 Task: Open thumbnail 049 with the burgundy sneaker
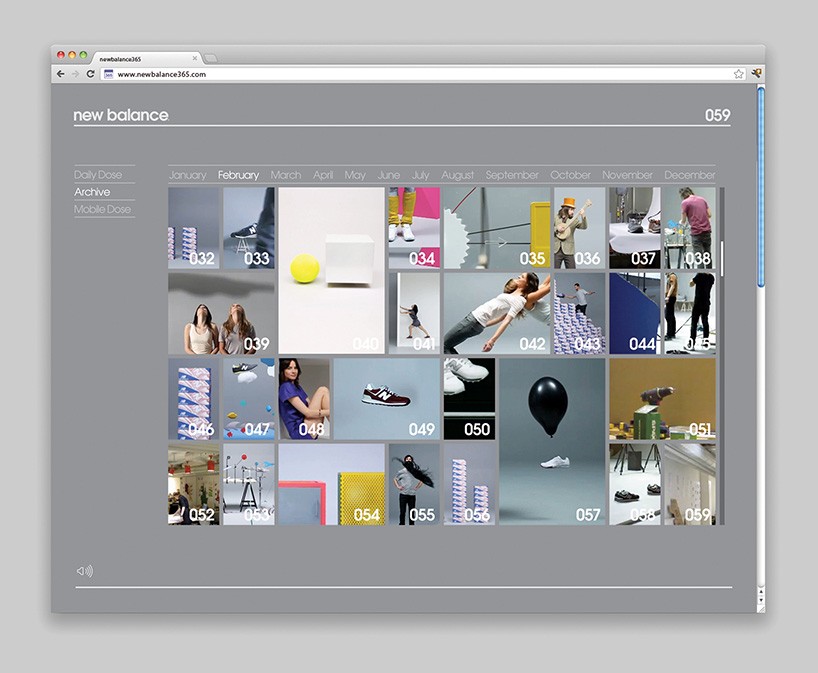(x=387, y=399)
